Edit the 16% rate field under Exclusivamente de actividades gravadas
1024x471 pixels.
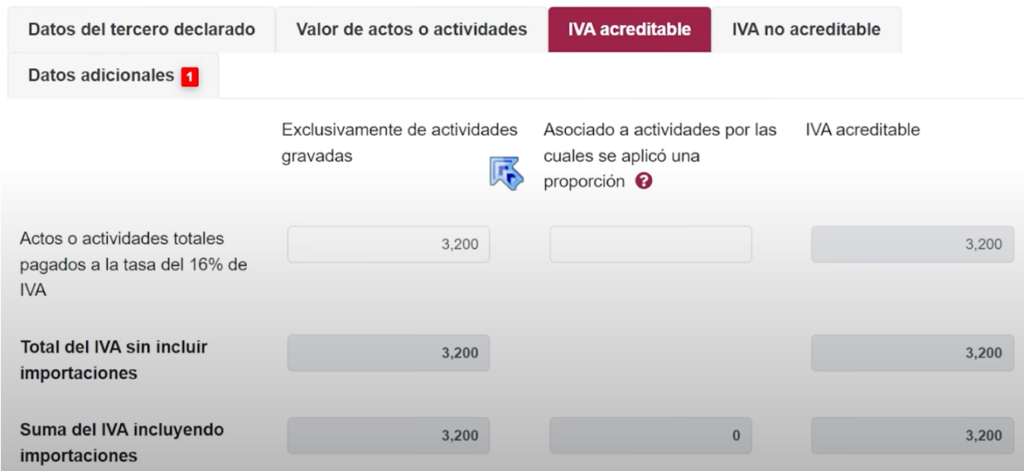(x=388, y=244)
